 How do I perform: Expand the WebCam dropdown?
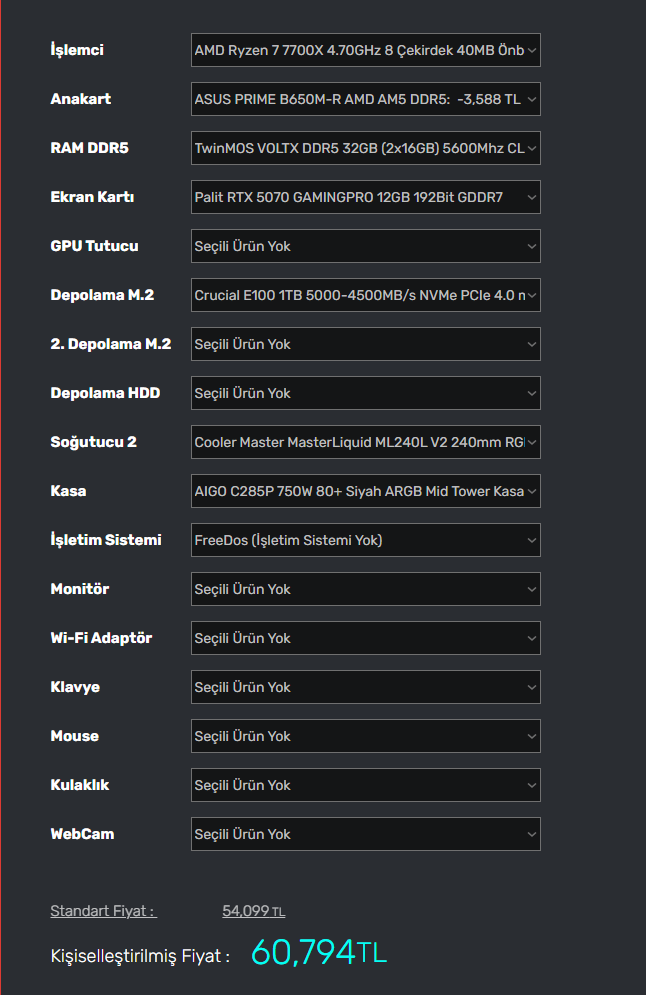pos(365,834)
